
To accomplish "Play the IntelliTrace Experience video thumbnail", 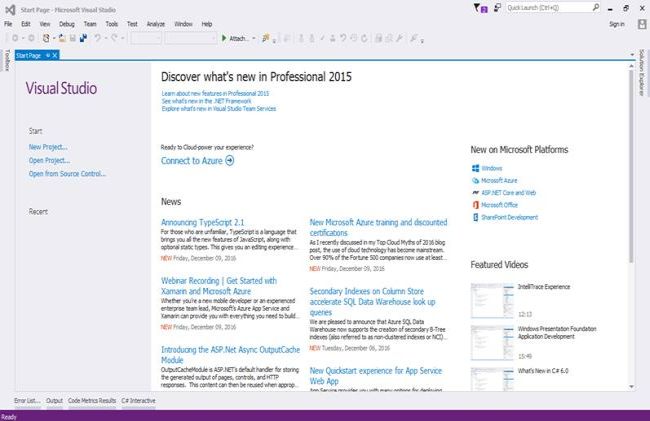I will pyautogui.click(x=492, y=301).
